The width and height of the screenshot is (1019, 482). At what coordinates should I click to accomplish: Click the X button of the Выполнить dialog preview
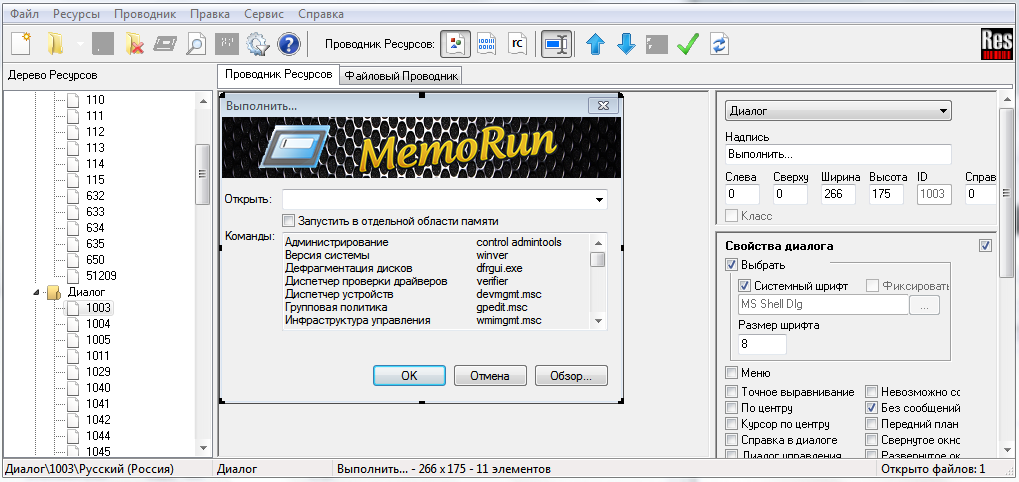pyautogui.click(x=603, y=105)
